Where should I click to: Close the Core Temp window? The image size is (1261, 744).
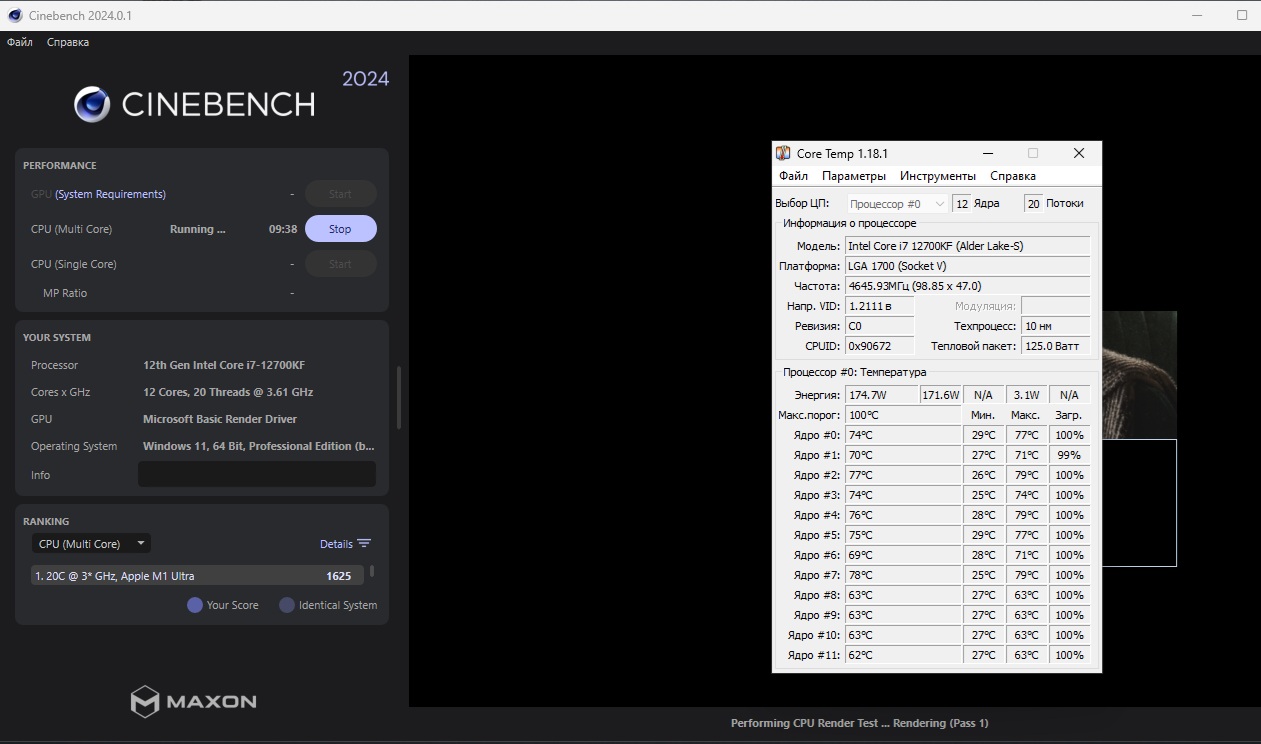point(1078,153)
